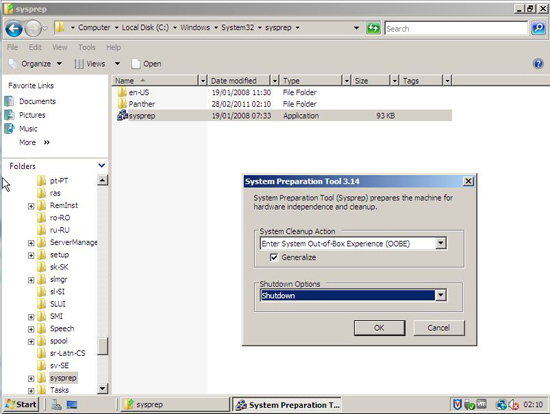Click folder tree scrollbar down arrow

click(x=102, y=388)
